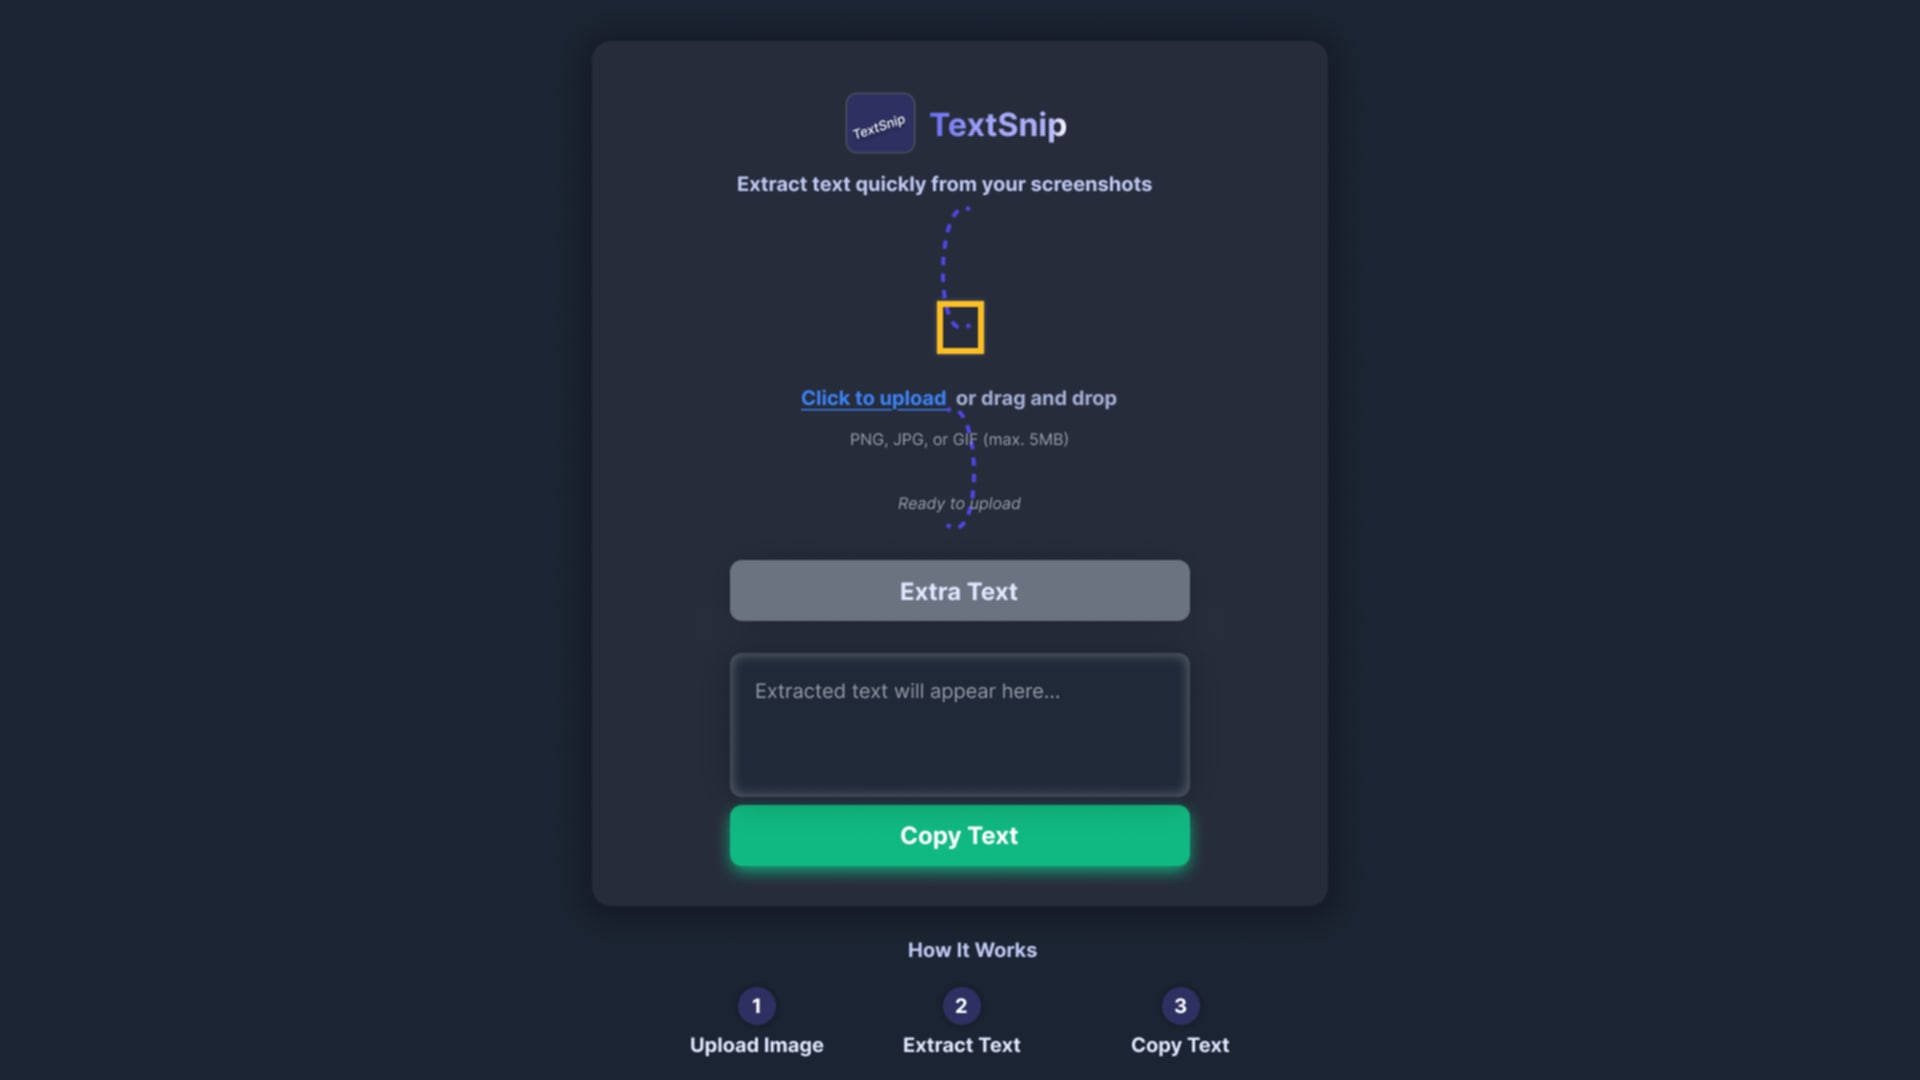Viewport: 1920px width, 1080px height.
Task: Click step 1 circle badge
Action: tap(756, 1006)
